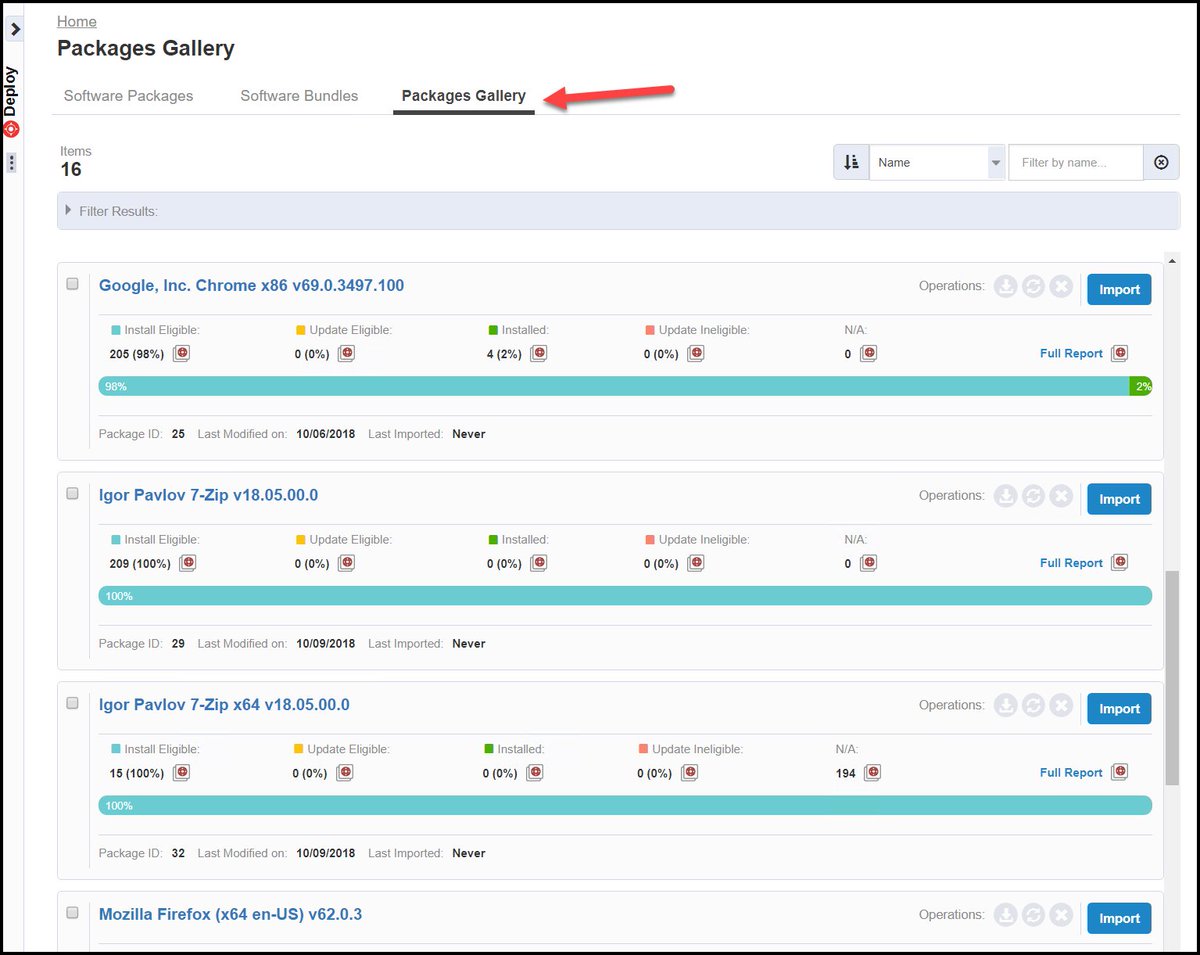1200x955 pixels.
Task: Switch to the Software Bundles tab
Action: (x=299, y=96)
